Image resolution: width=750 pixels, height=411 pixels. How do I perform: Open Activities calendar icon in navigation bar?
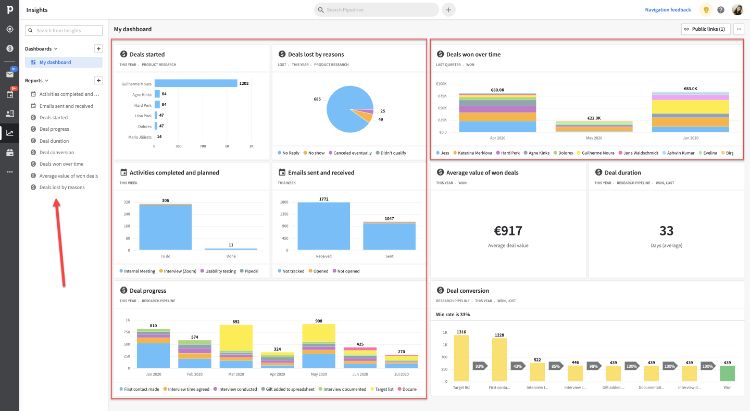point(10,94)
